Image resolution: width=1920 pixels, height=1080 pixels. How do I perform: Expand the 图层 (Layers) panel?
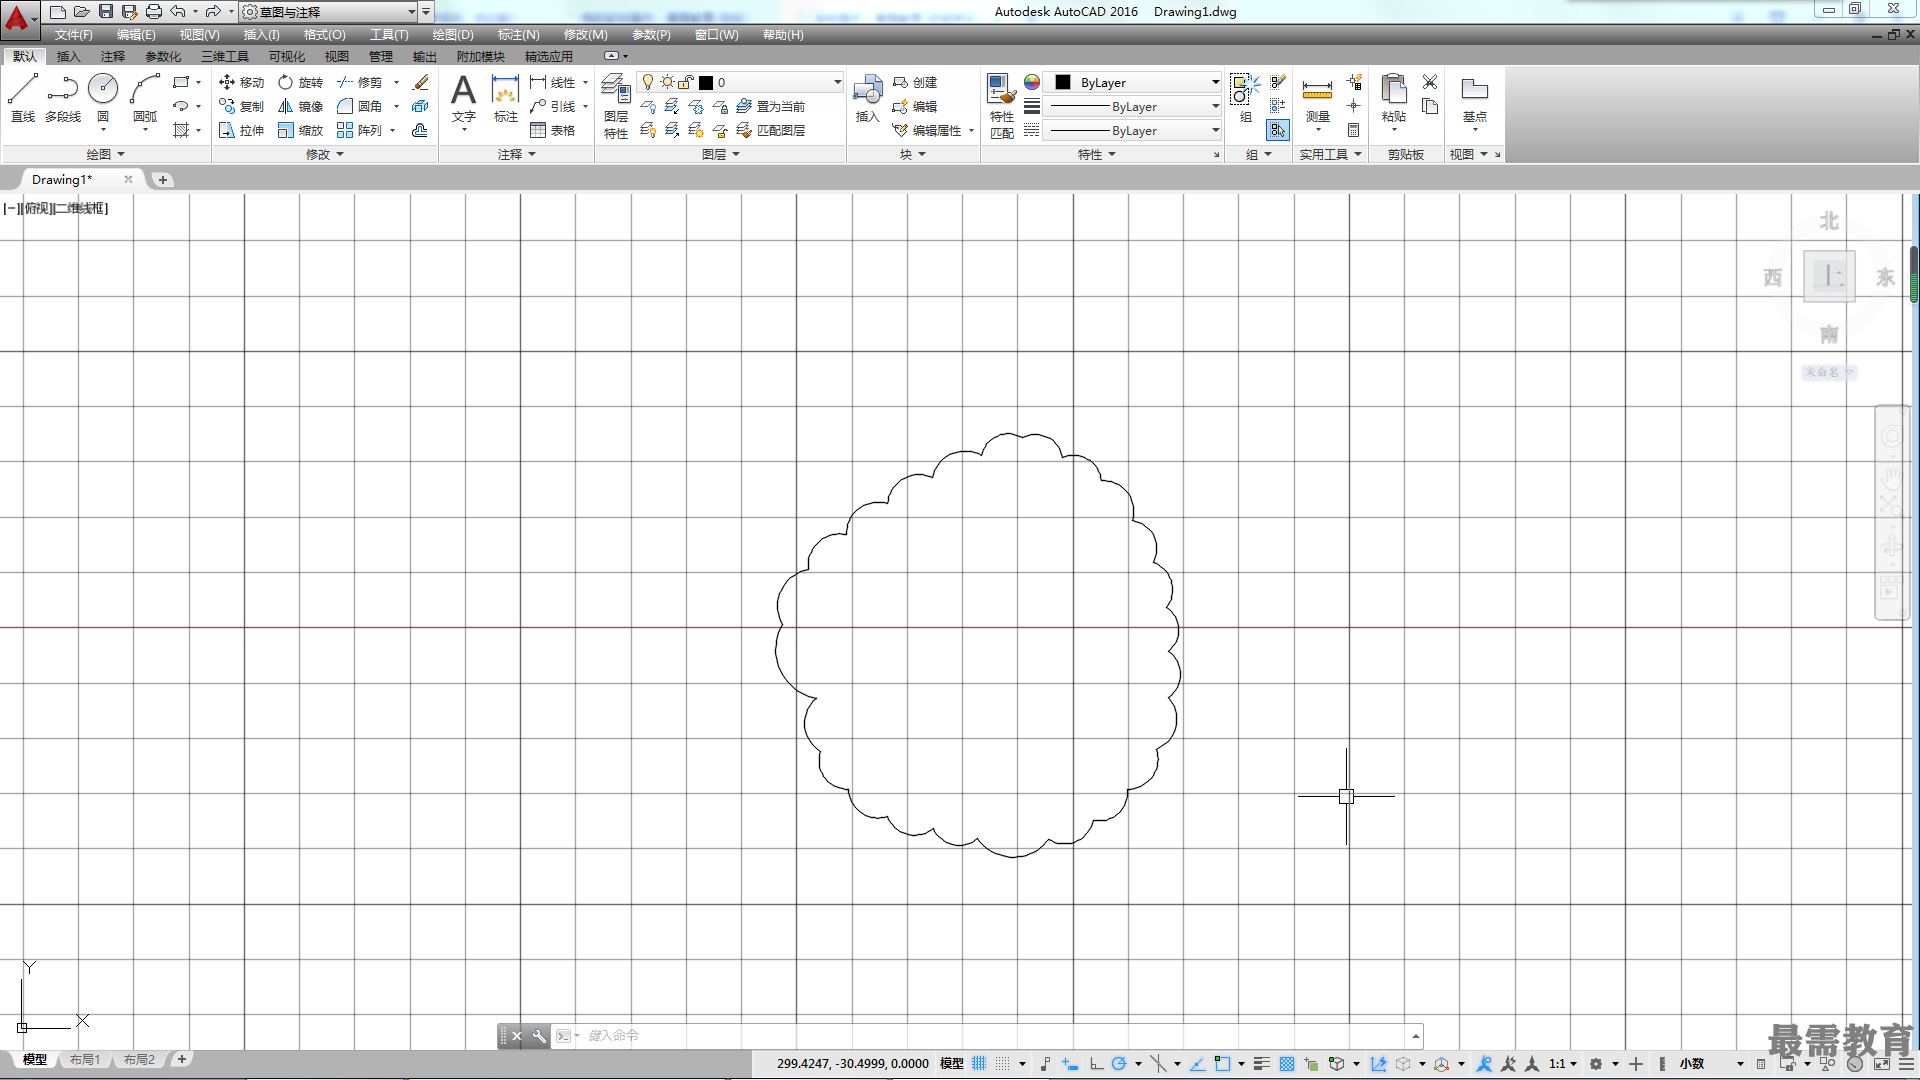tap(720, 154)
